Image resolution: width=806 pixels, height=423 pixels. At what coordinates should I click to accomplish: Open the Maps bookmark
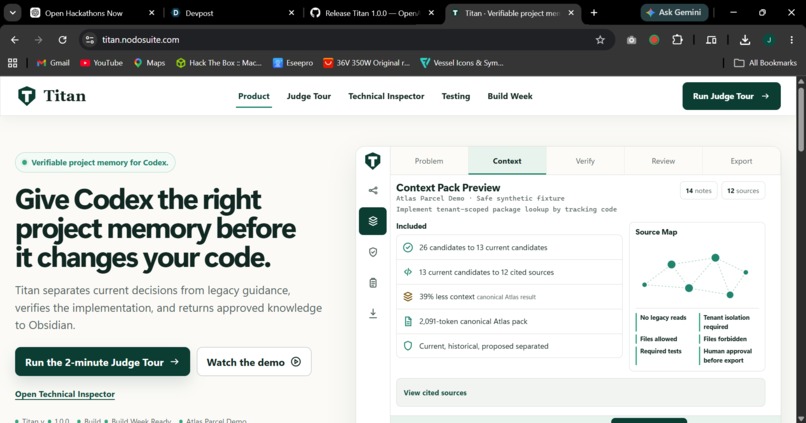point(150,63)
